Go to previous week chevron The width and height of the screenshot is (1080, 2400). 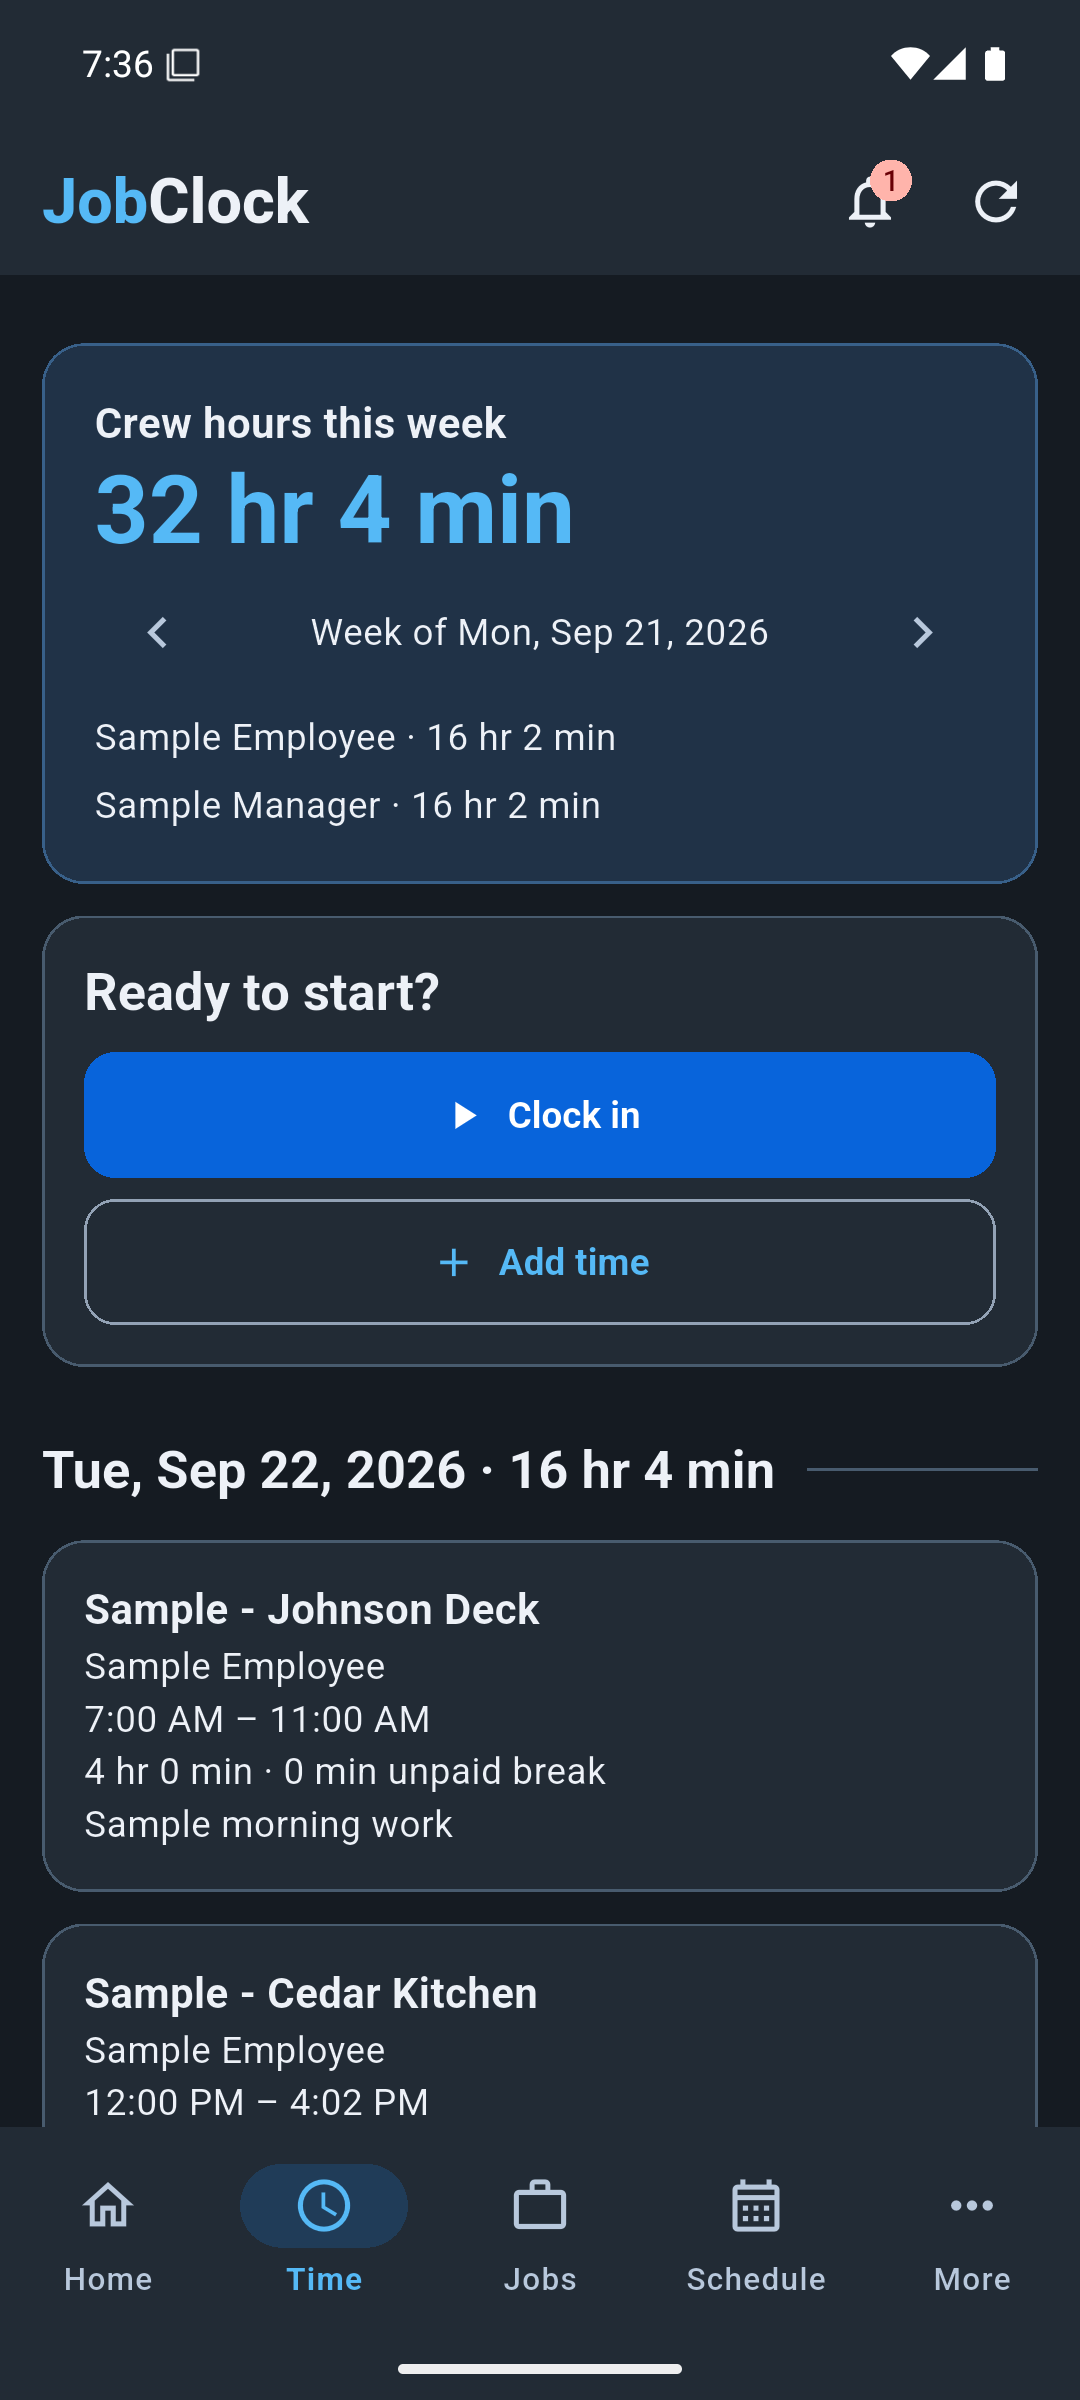tap(157, 633)
